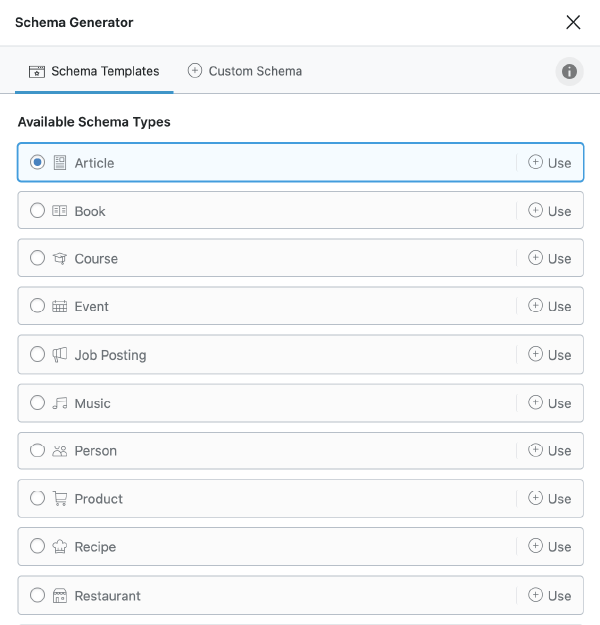This screenshot has width=600, height=625.
Task: Click the Person schema row label
Action: pos(96,451)
